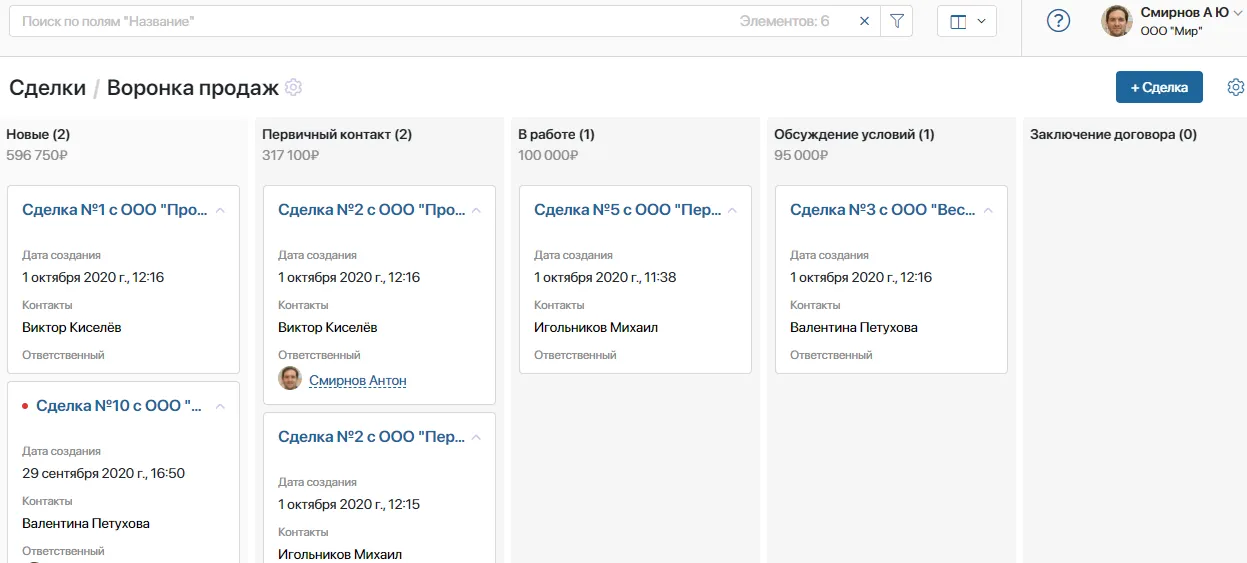
Task: Open deal Сделка №5 с ООО title
Action: tap(625, 210)
